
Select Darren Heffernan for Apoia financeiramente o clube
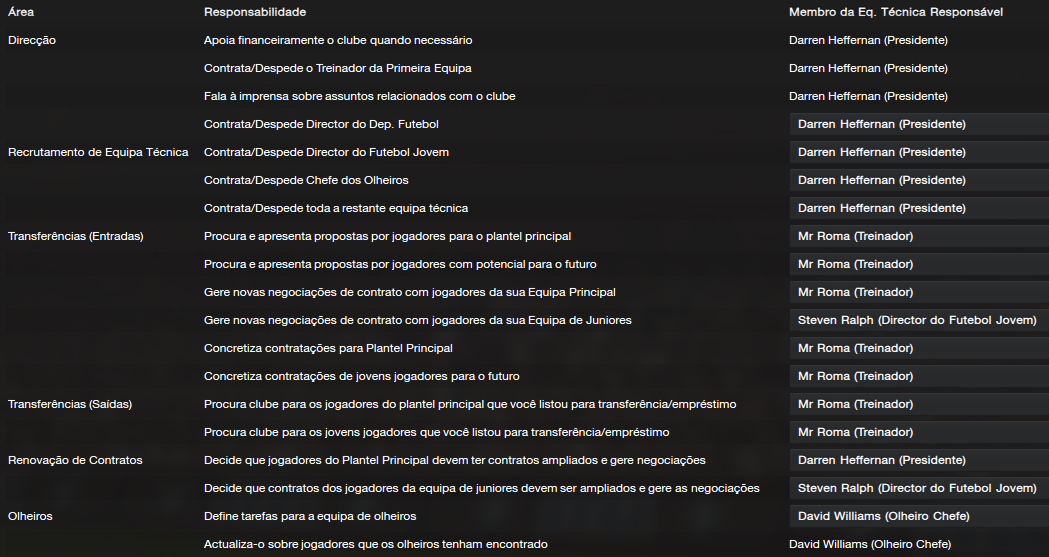pyautogui.click(x=868, y=40)
